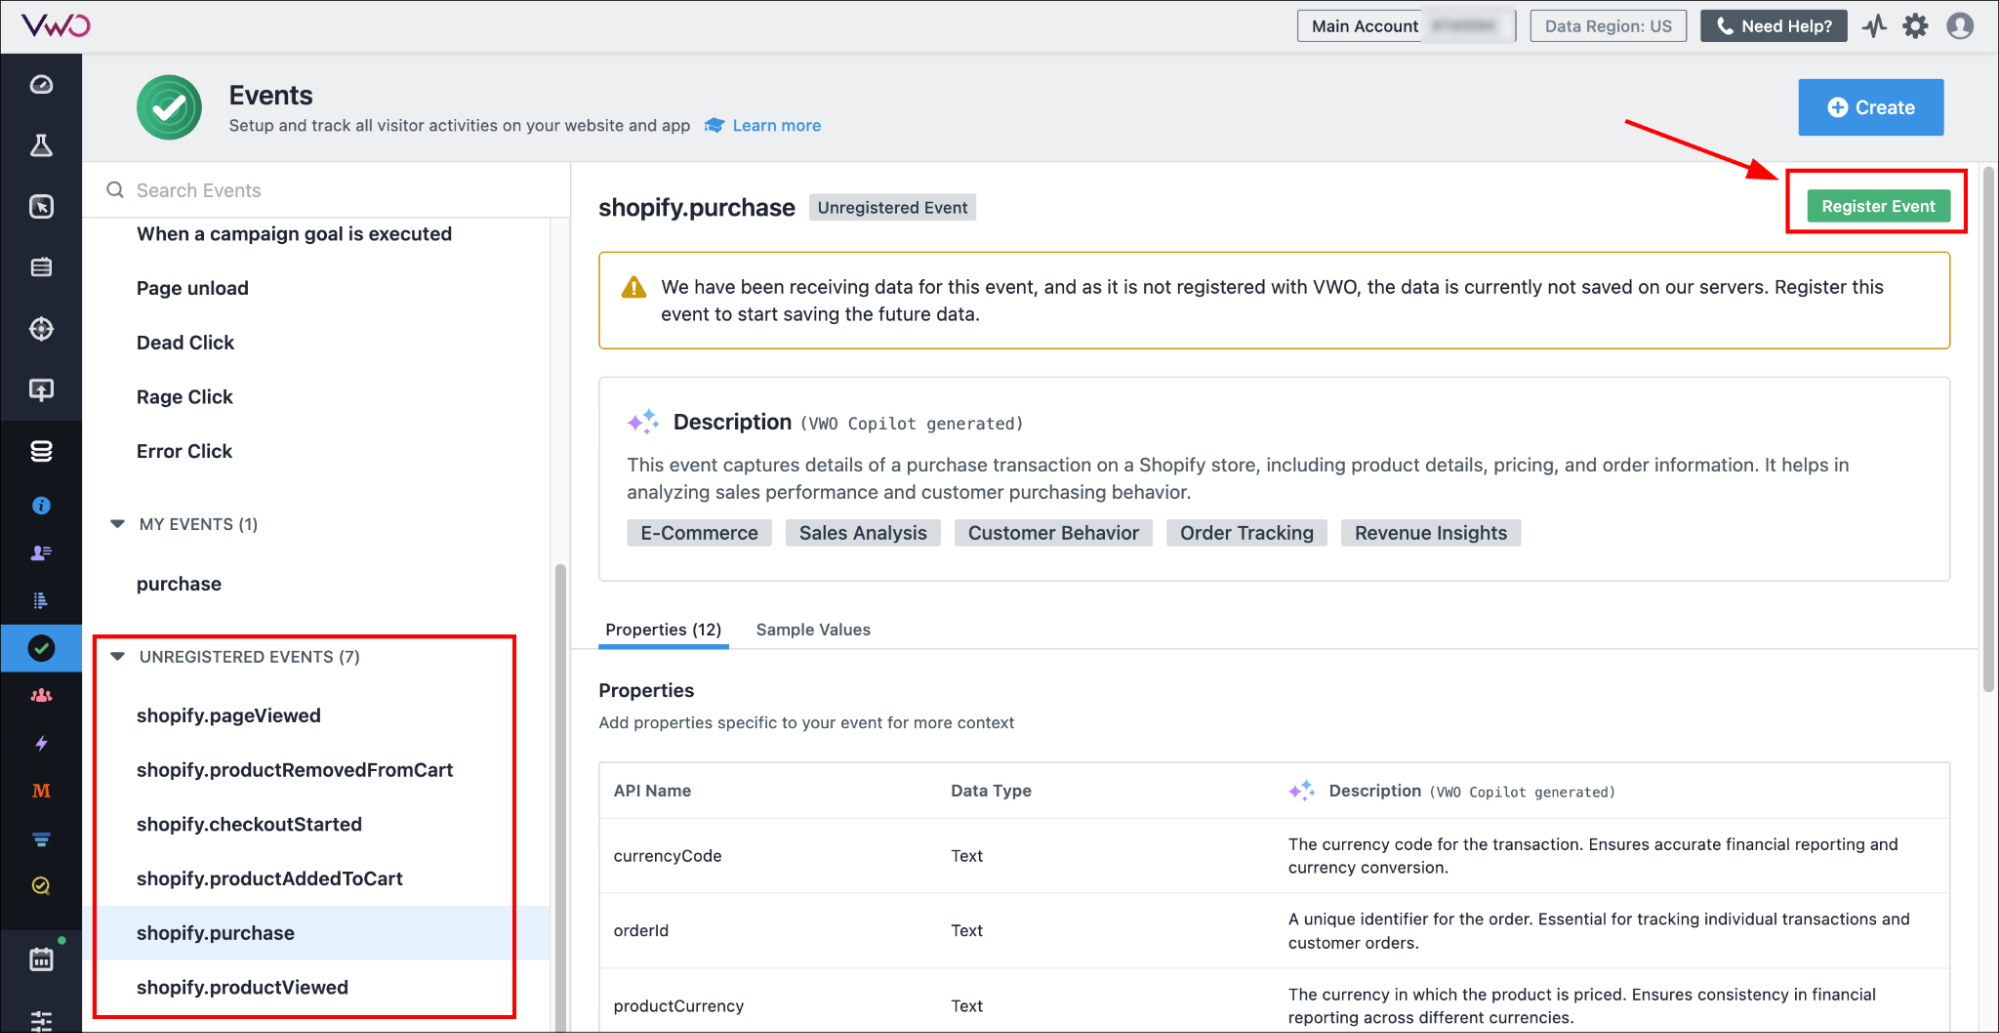Open the Testing flask icon in sidebar
1999x1033 pixels.
pyautogui.click(x=41, y=146)
